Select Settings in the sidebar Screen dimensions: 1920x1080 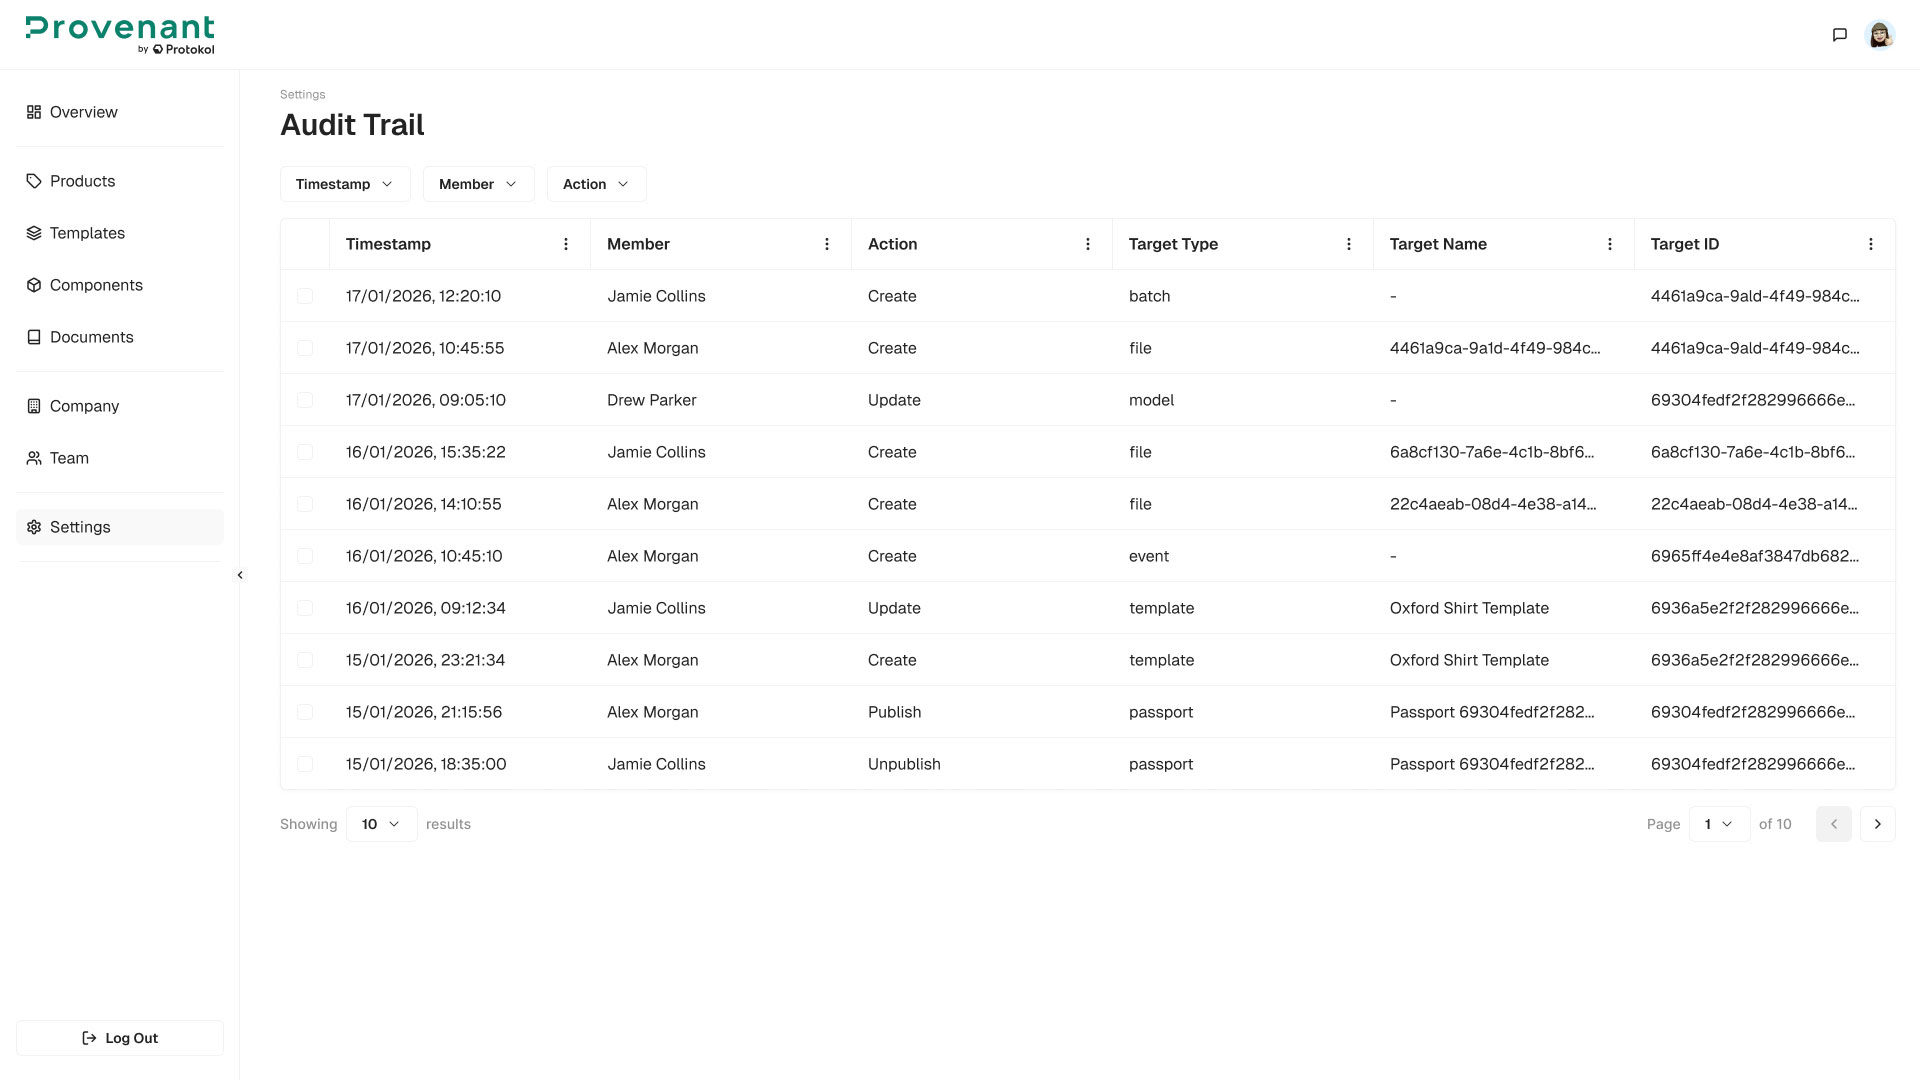pyautogui.click(x=120, y=527)
